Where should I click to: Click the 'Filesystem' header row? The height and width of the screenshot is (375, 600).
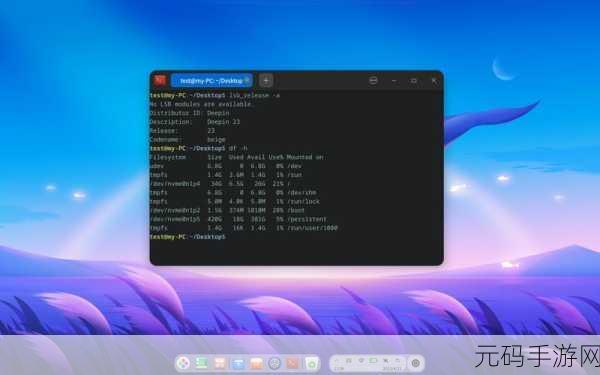point(236,157)
